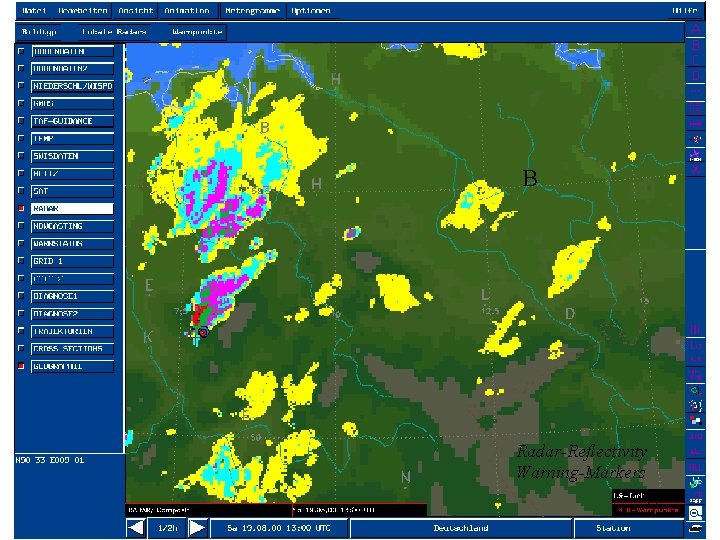Click the red-and-white squares icon
This screenshot has height=540, width=720.
tap(696, 420)
